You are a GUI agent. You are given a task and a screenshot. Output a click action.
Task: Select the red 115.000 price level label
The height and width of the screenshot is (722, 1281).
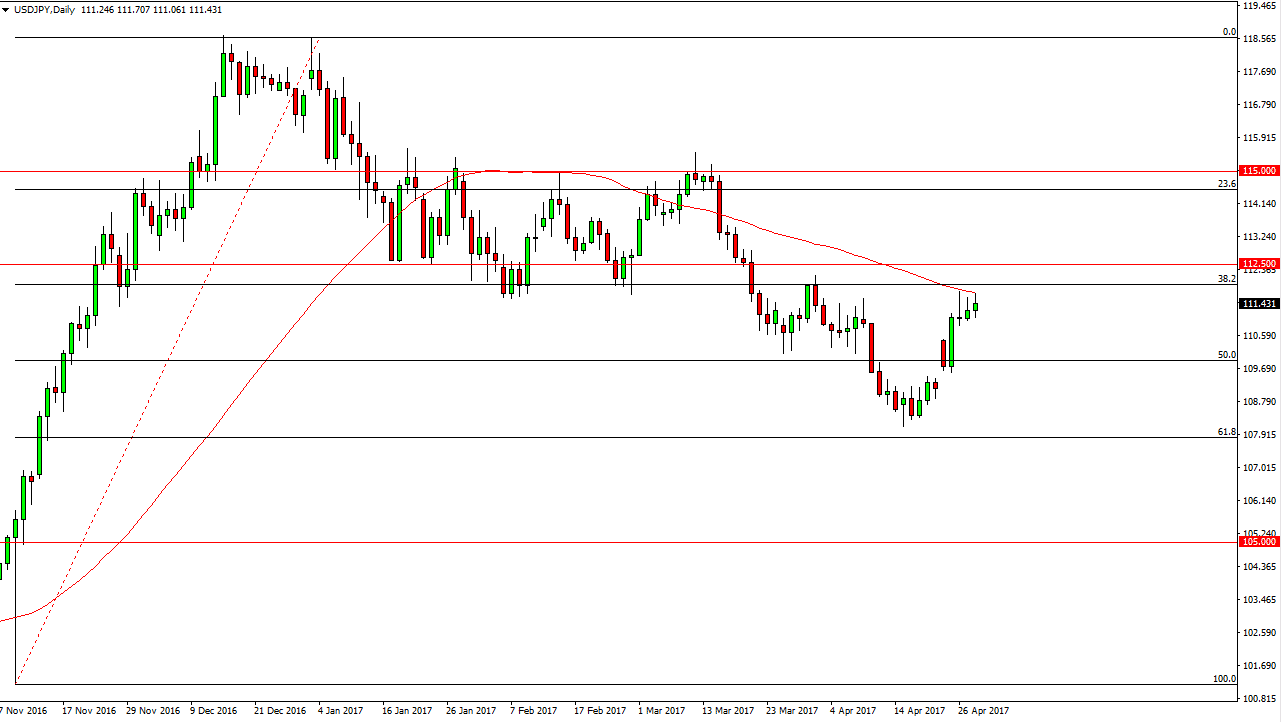[x=1259, y=171]
